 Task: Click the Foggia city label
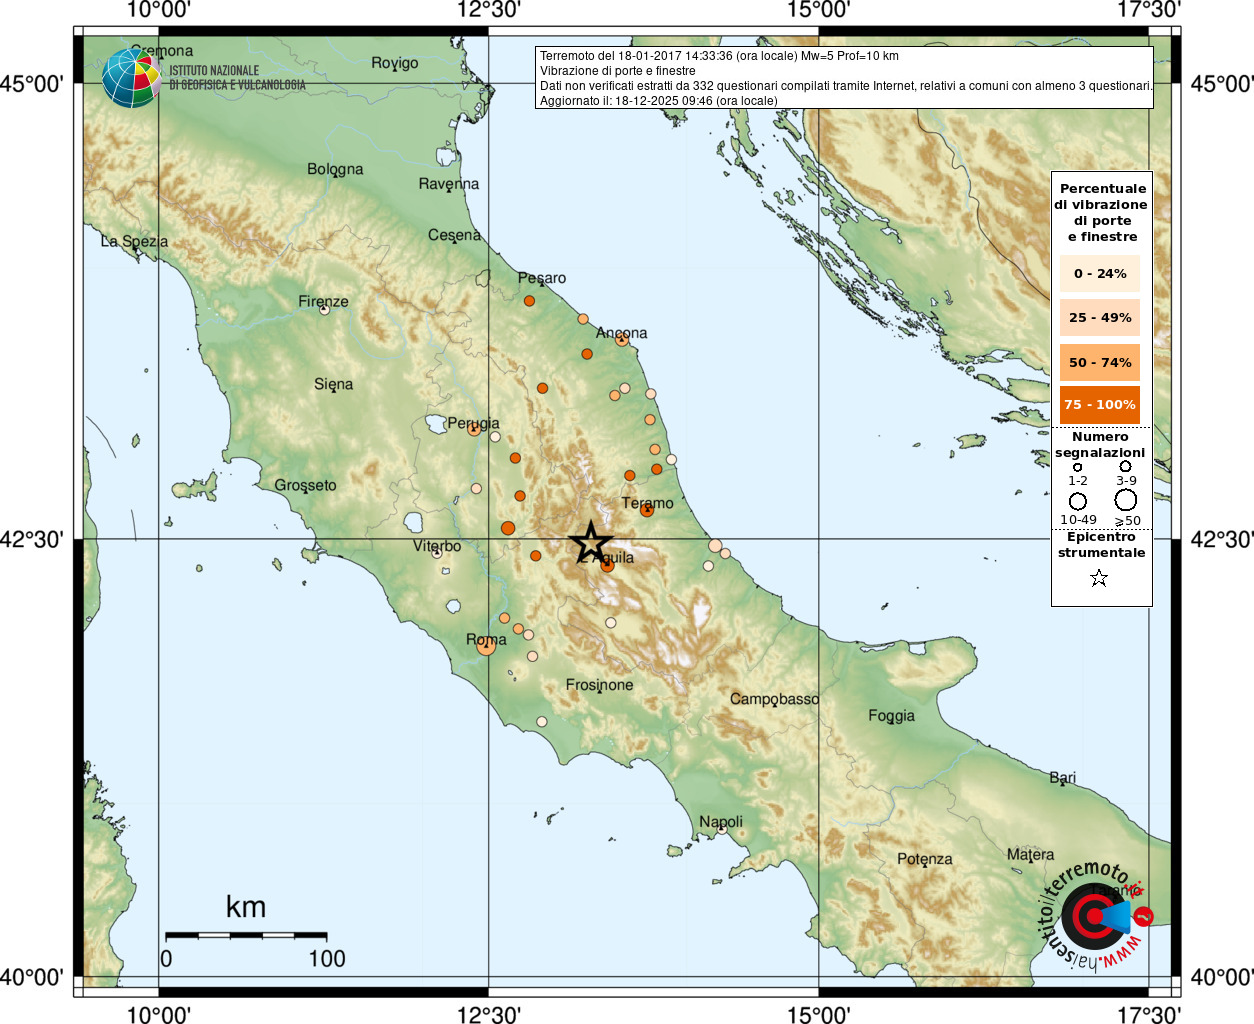click(x=891, y=716)
